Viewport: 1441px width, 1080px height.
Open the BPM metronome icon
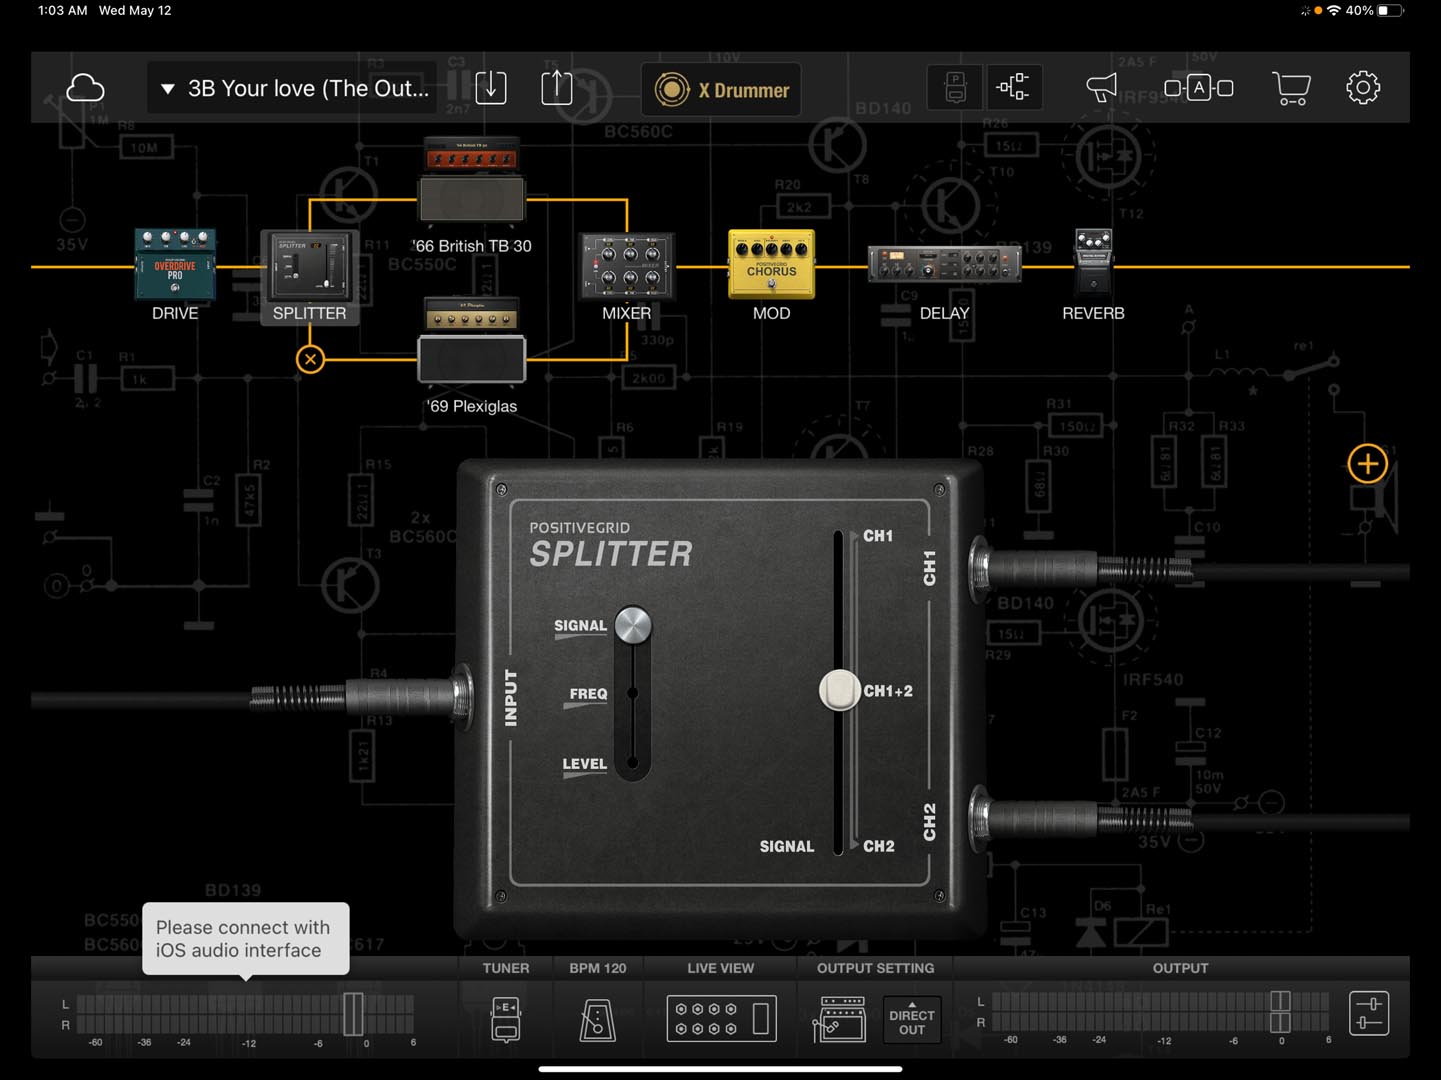(598, 1019)
